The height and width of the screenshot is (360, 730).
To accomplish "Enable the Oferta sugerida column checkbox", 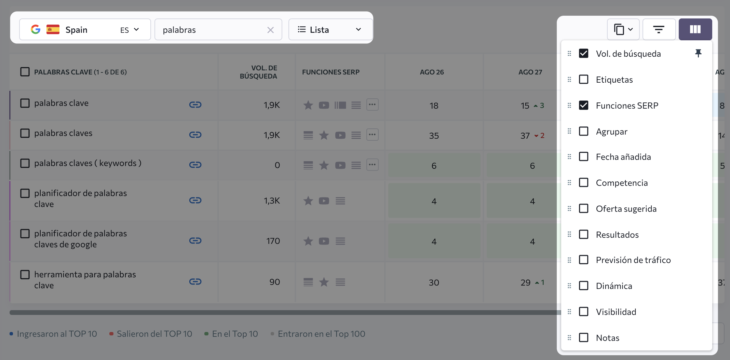I will click(583, 208).
